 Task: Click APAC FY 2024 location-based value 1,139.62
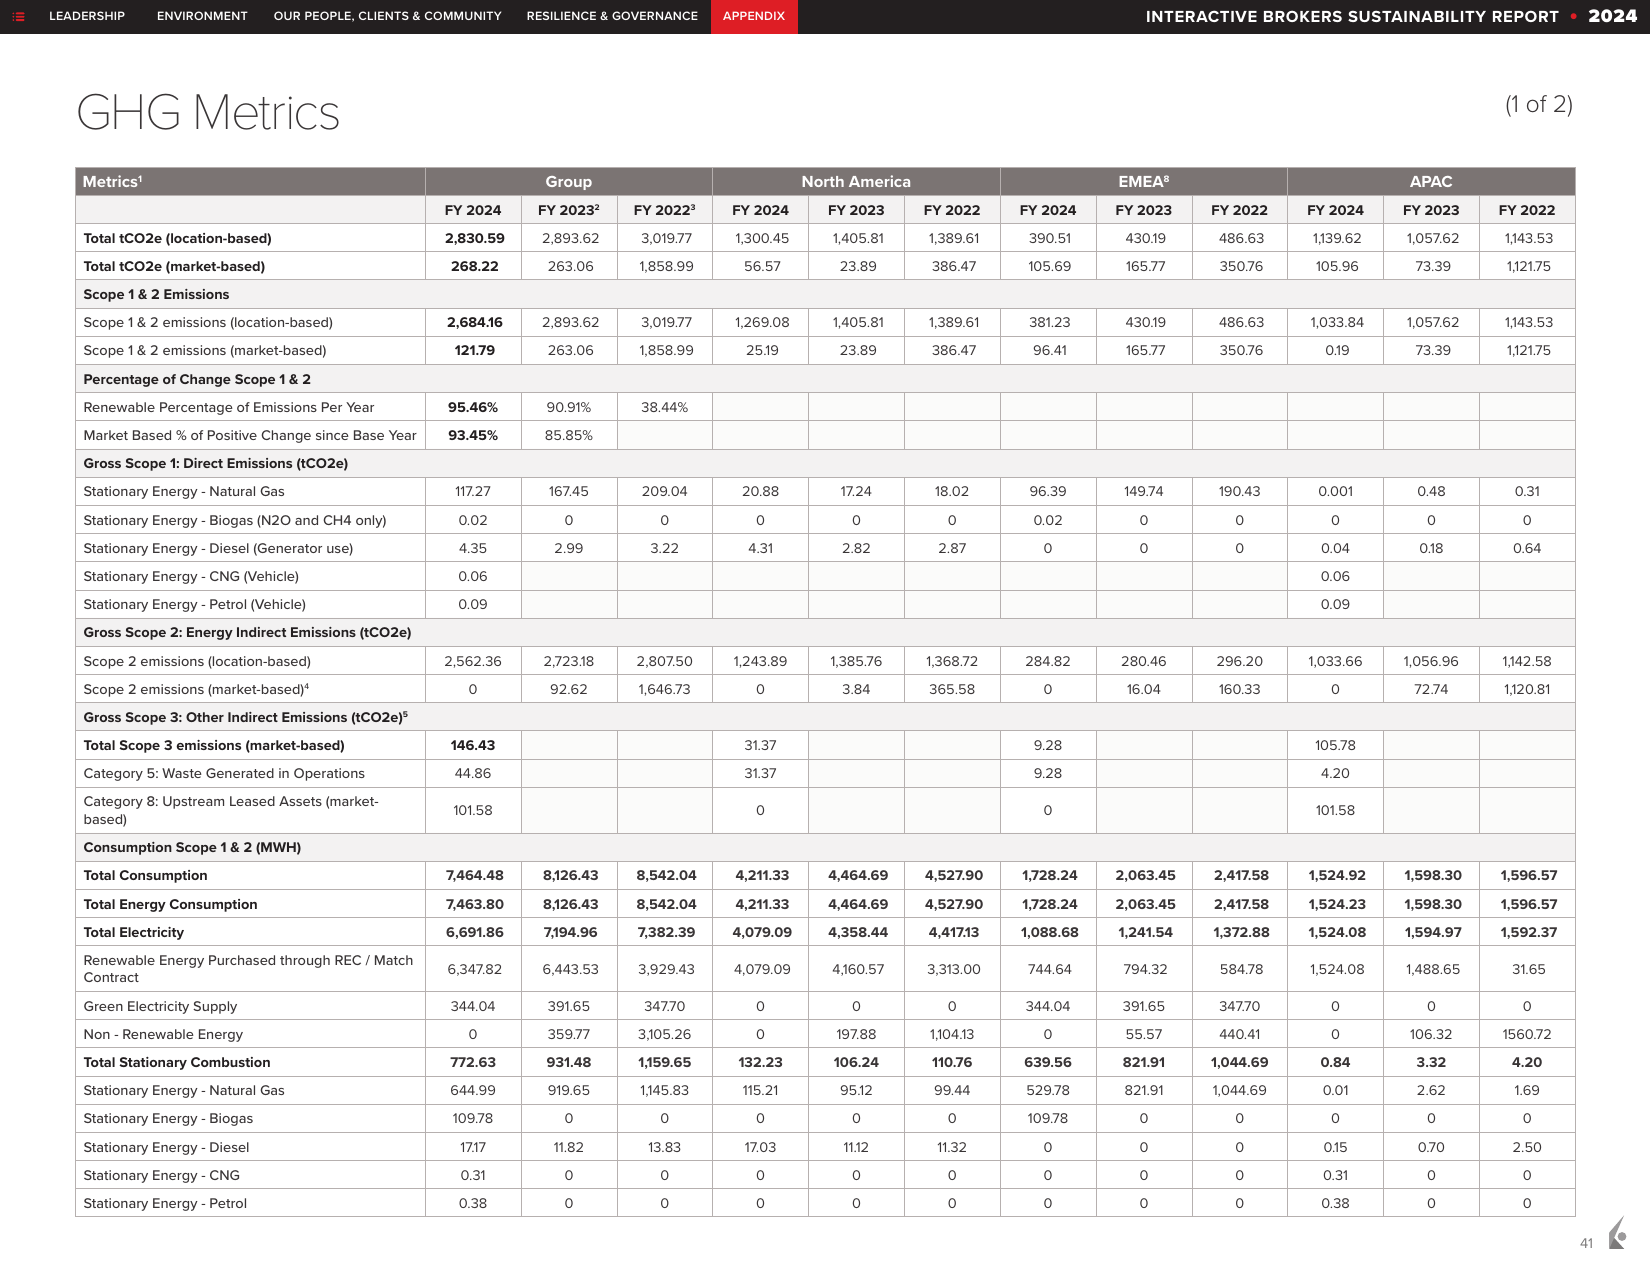[x=1337, y=238]
